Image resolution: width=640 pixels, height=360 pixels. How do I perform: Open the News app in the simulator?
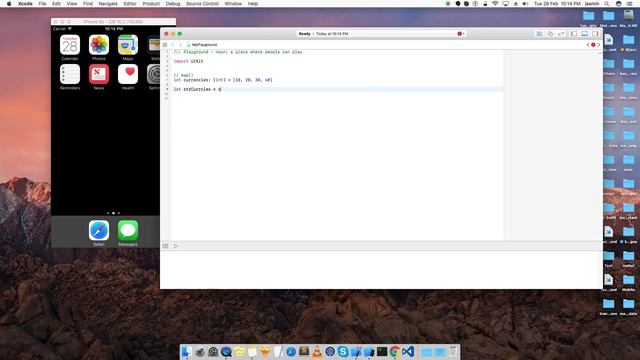(99, 74)
